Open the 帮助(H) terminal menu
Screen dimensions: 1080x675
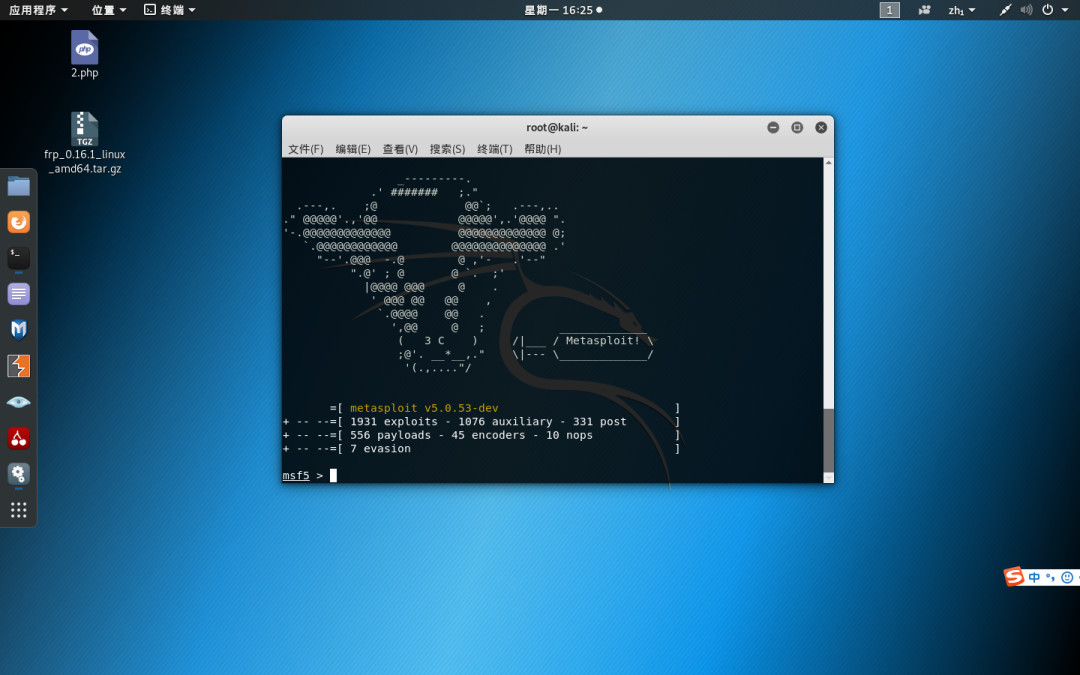542,149
